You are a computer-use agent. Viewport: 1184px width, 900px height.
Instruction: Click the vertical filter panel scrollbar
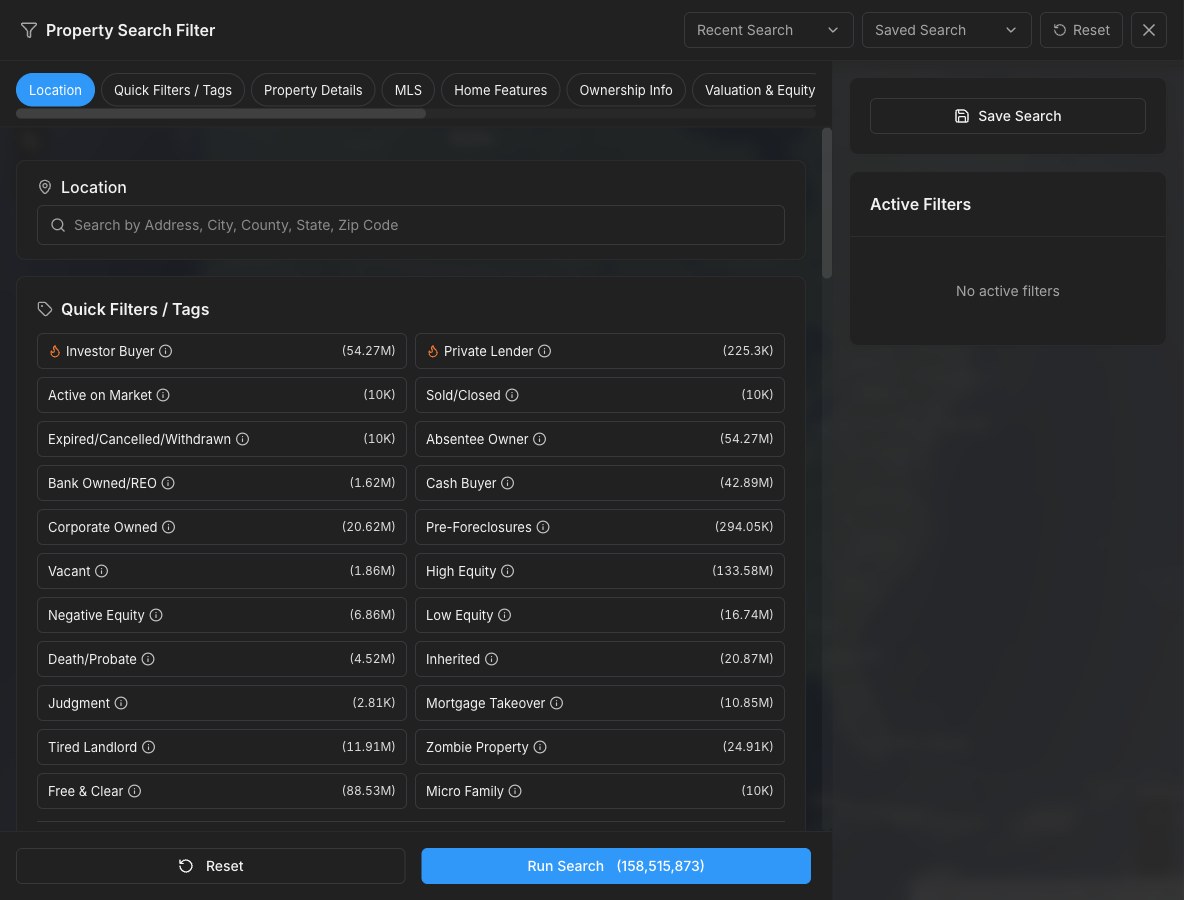coord(827,203)
